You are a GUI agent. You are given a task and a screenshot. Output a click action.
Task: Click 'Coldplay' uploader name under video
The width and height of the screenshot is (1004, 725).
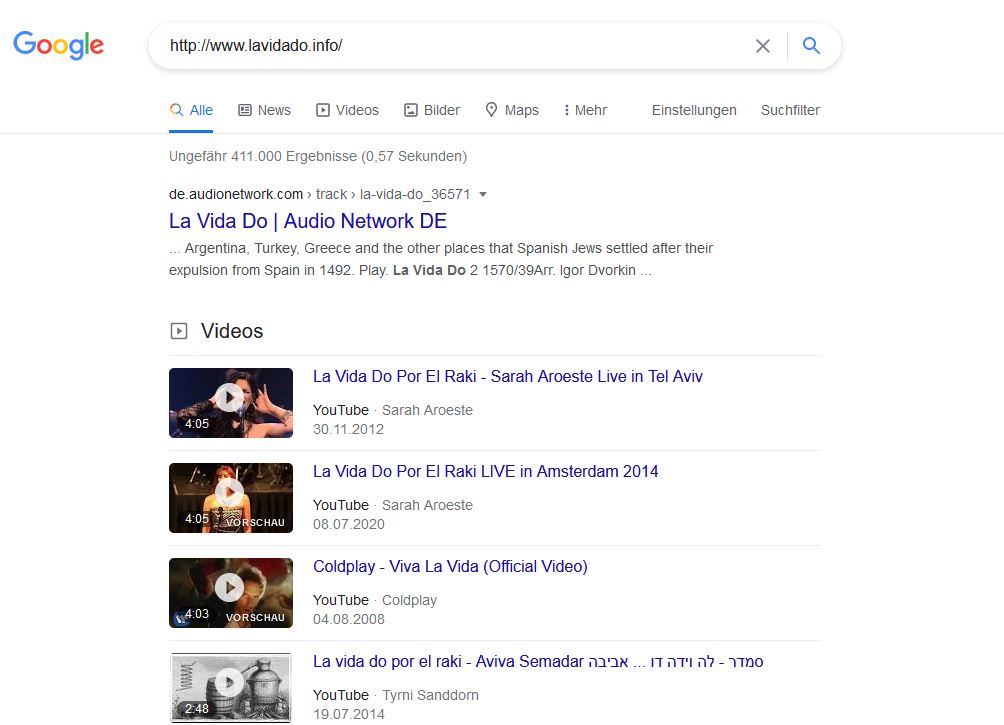[409, 600]
